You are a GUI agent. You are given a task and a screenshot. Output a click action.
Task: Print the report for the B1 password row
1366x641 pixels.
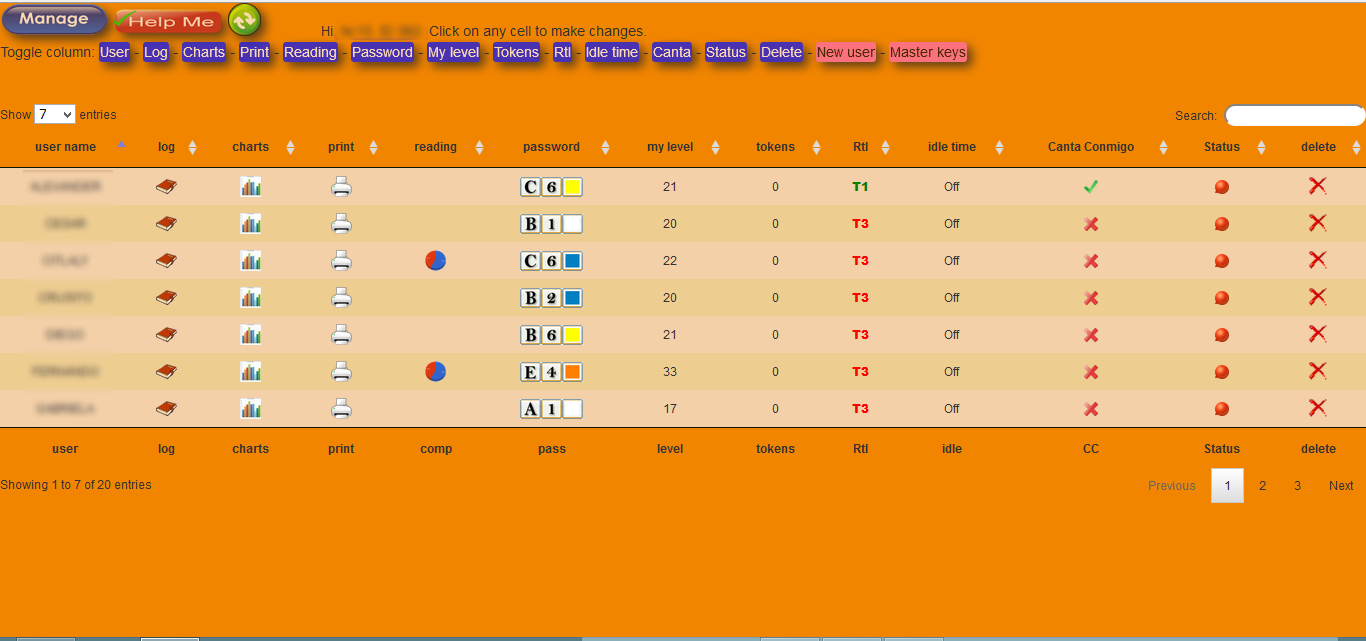coord(341,223)
